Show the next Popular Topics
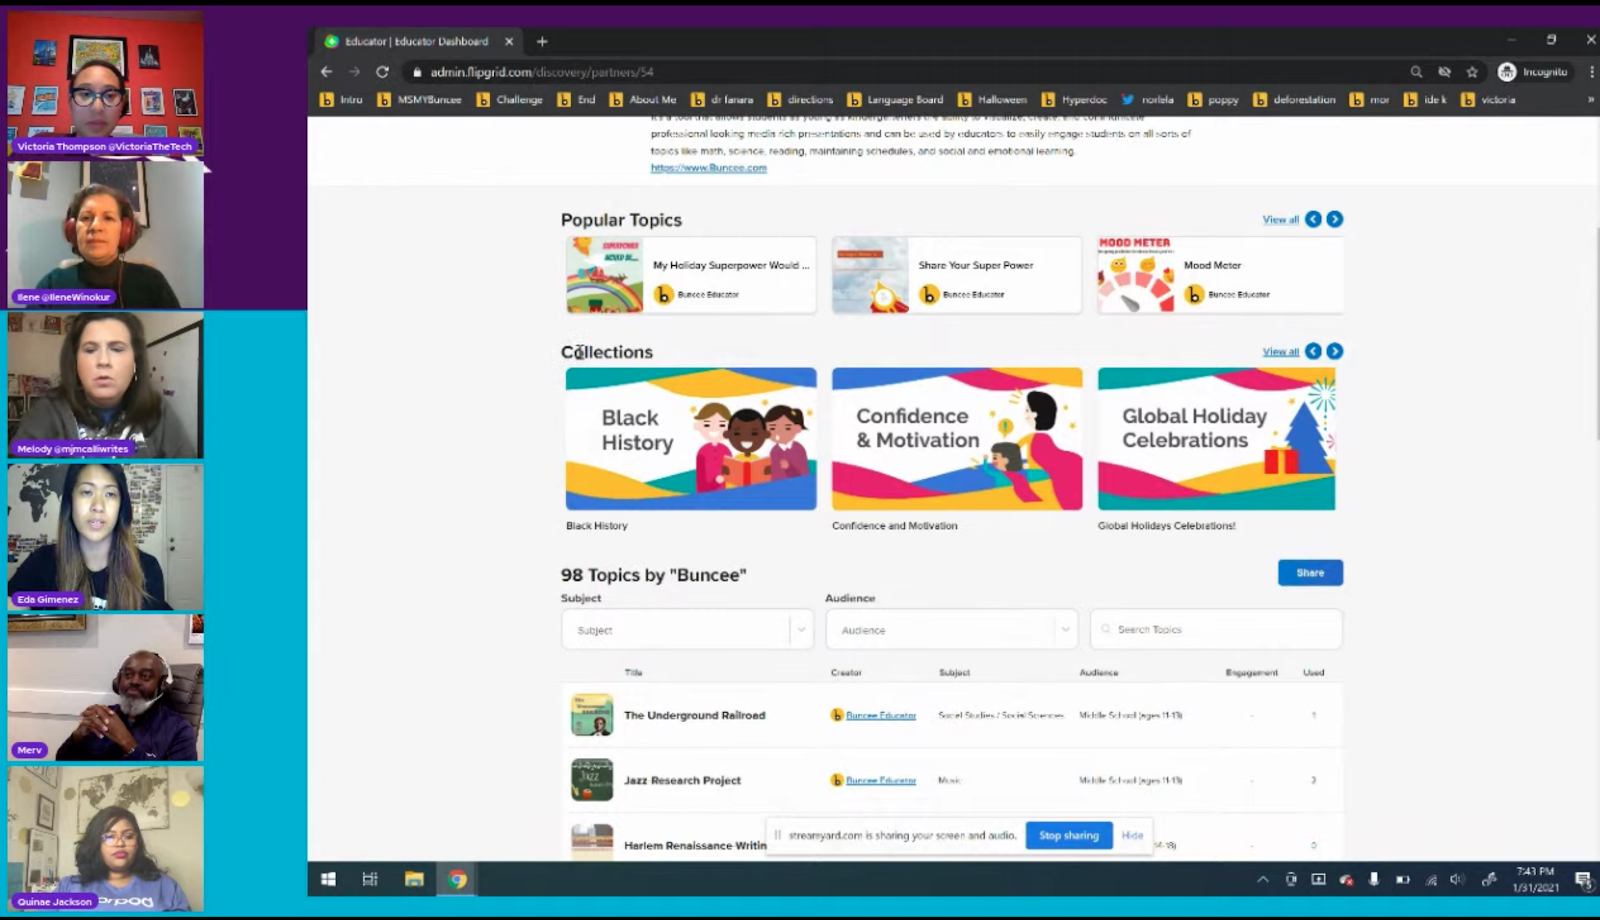Image resolution: width=1600 pixels, height=920 pixels. [1335, 219]
